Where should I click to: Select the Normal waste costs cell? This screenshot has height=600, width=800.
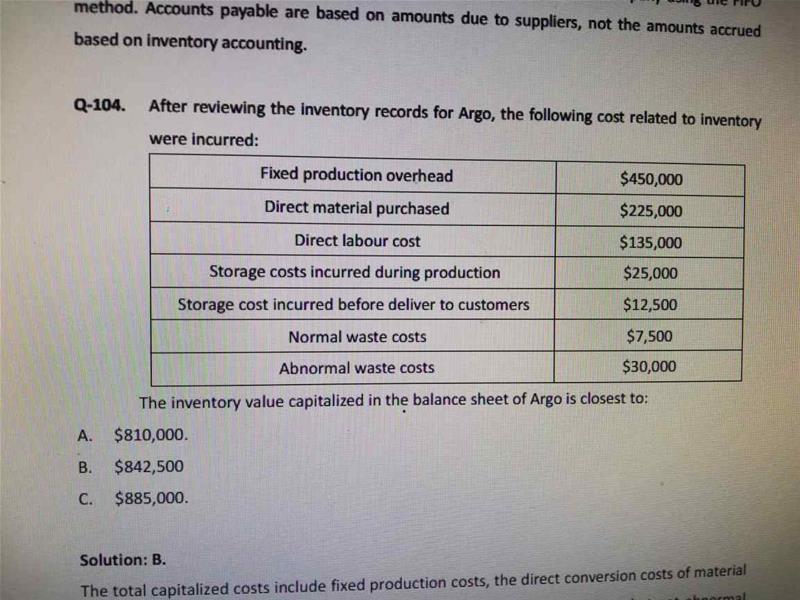pos(357,337)
